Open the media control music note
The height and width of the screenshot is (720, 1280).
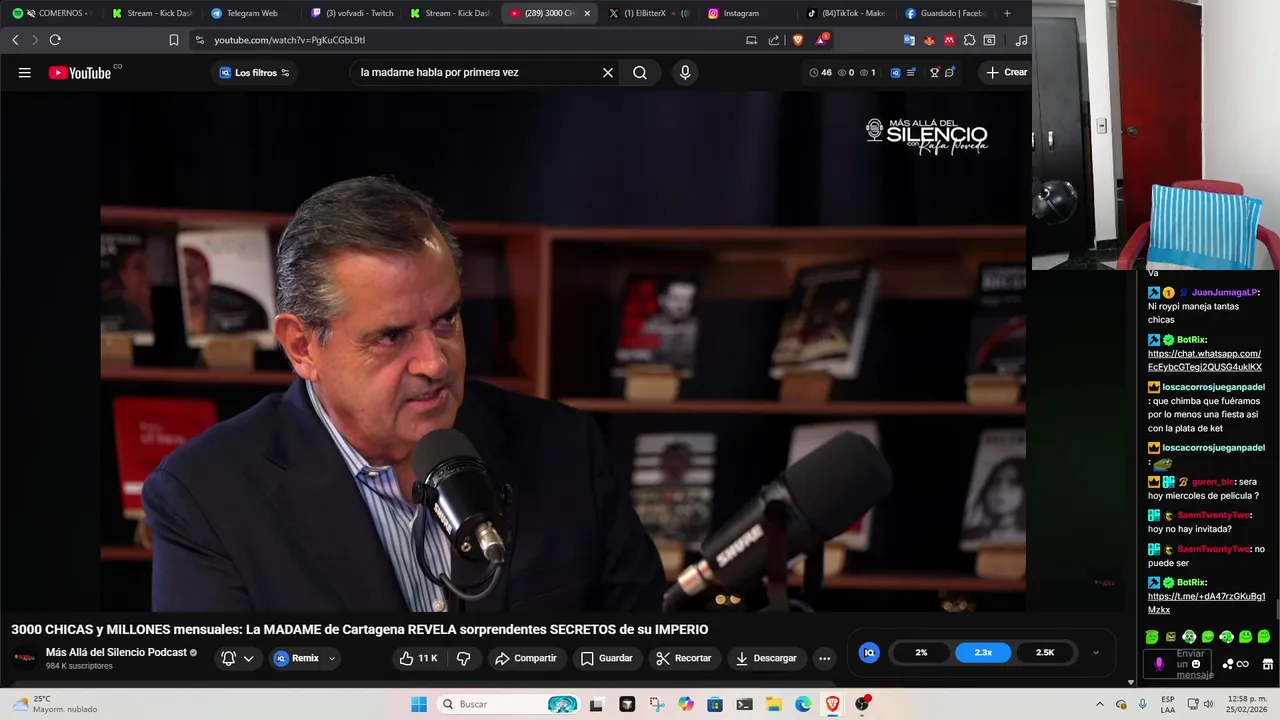(1021, 40)
